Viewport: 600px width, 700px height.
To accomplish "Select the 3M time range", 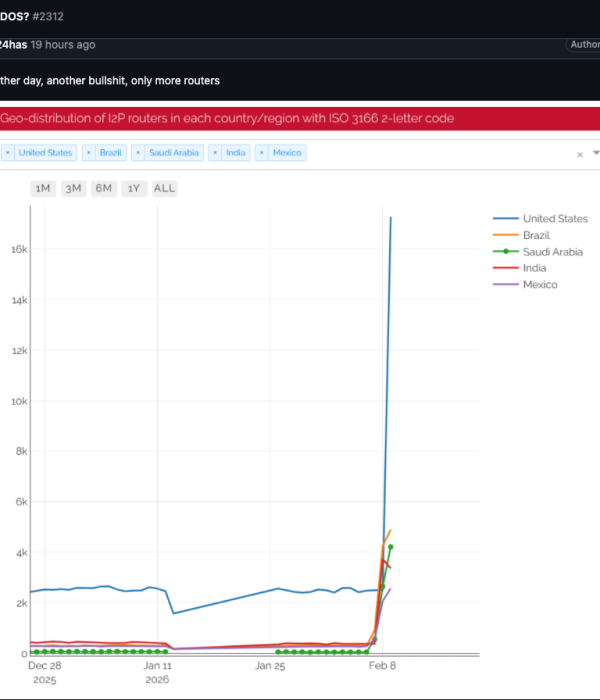I will pyautogui.click(x=73, y=188).
